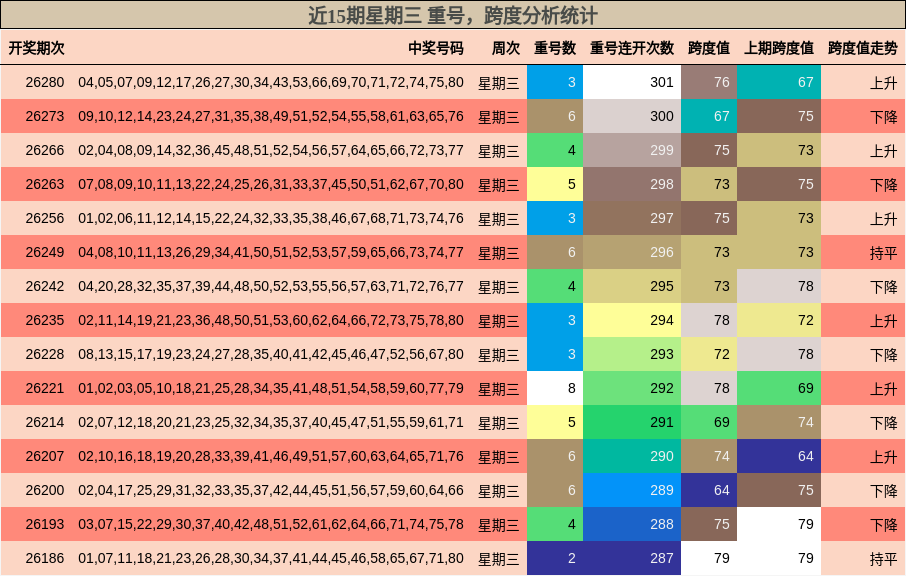This screenshot has height=576, width=906.
Task: Select the 中奖号码 column header
Action: pos(436,48)
